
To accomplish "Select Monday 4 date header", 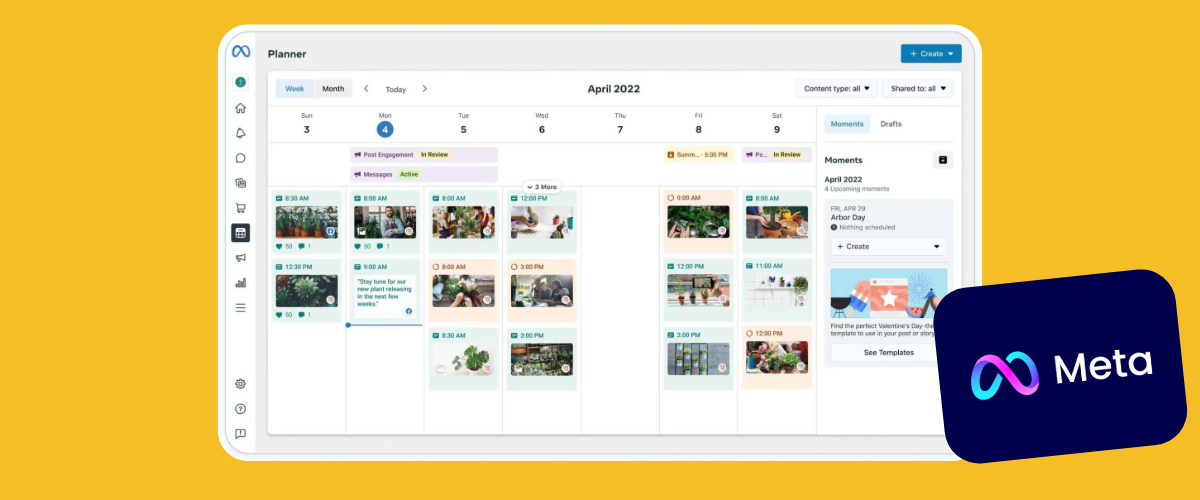I will [385, 124].
